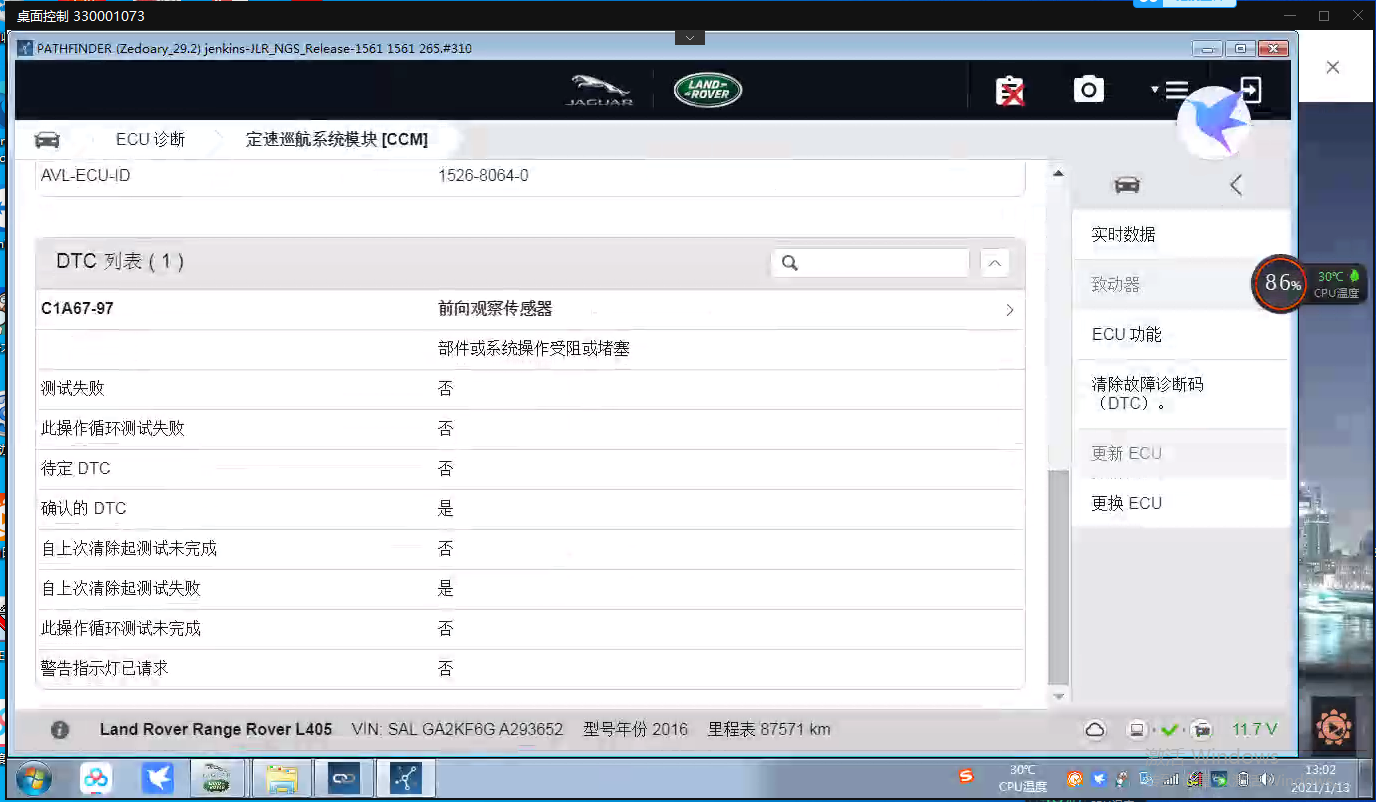Click the VIN text in status bar
This screenshot has height=802, width=1376.
click(x=457, y=730)
